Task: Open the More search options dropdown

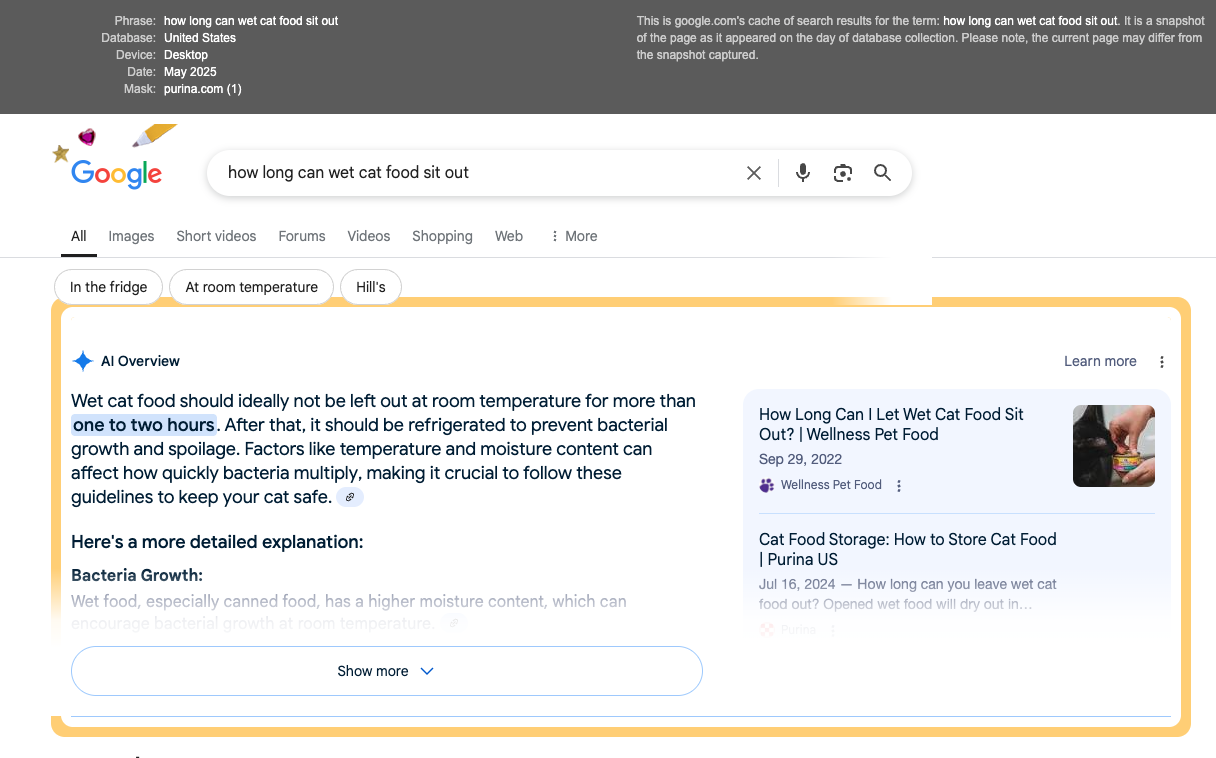Action: coord(572,236)
